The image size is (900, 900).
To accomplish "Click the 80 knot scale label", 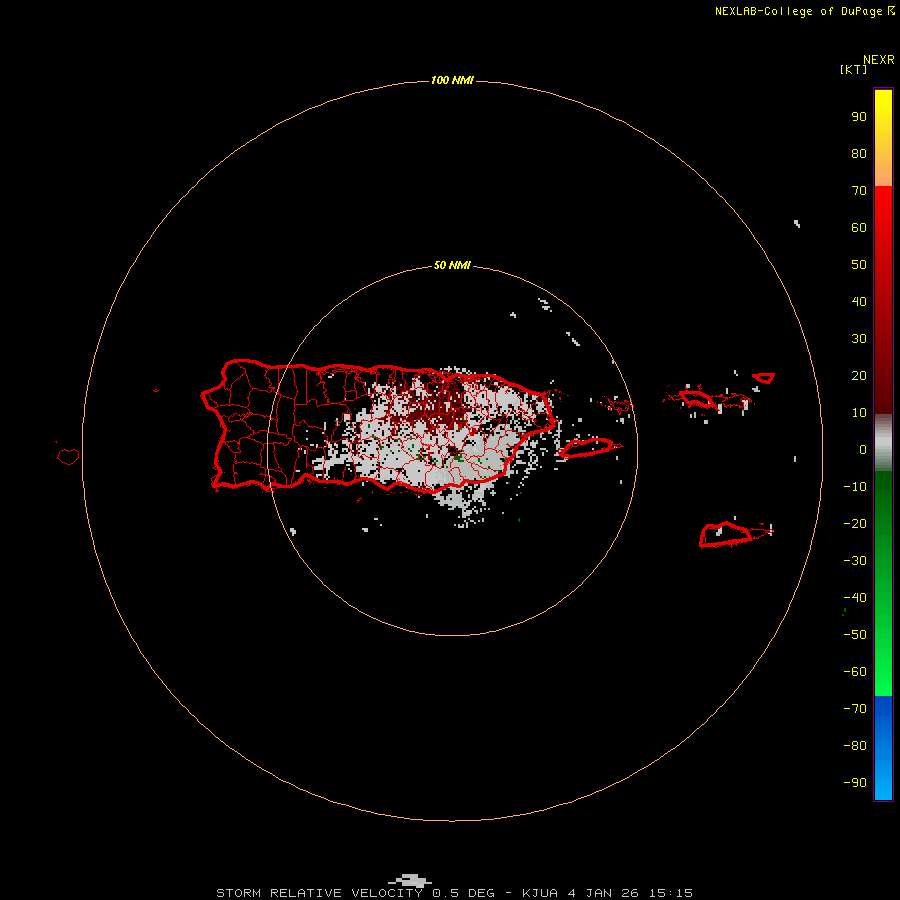I will (859, 153).
